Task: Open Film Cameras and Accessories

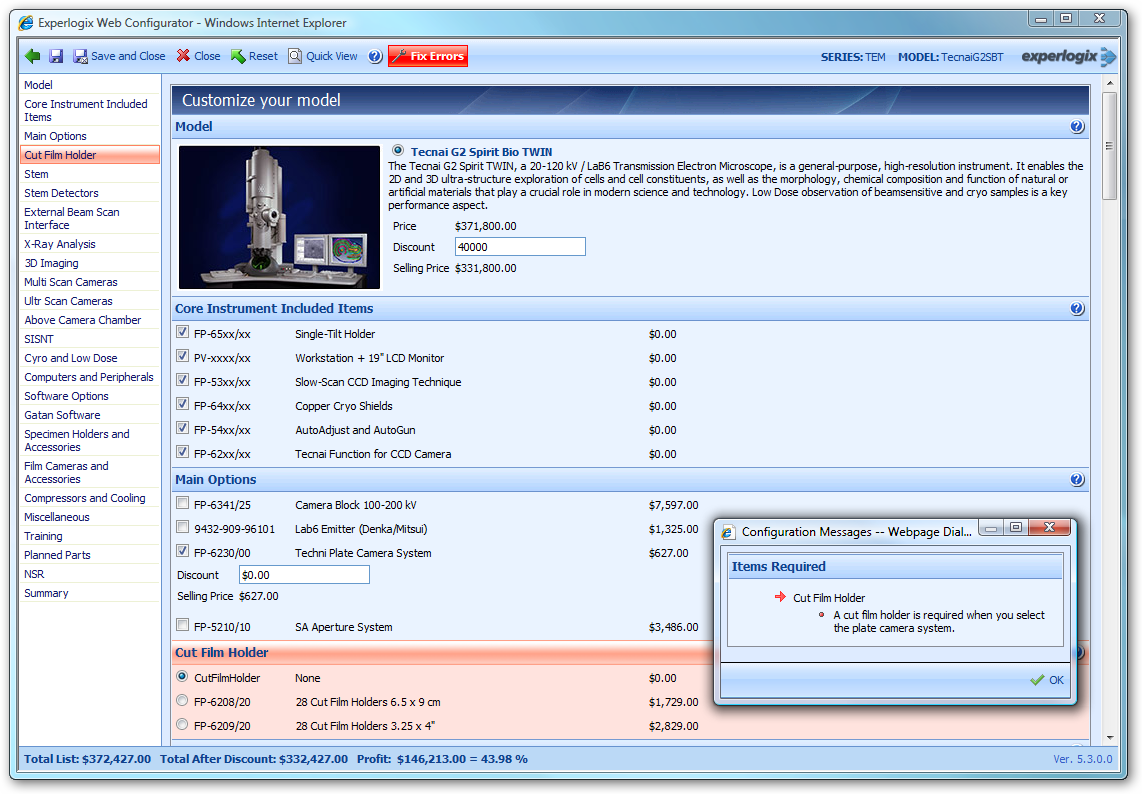Action: [66, 472]
